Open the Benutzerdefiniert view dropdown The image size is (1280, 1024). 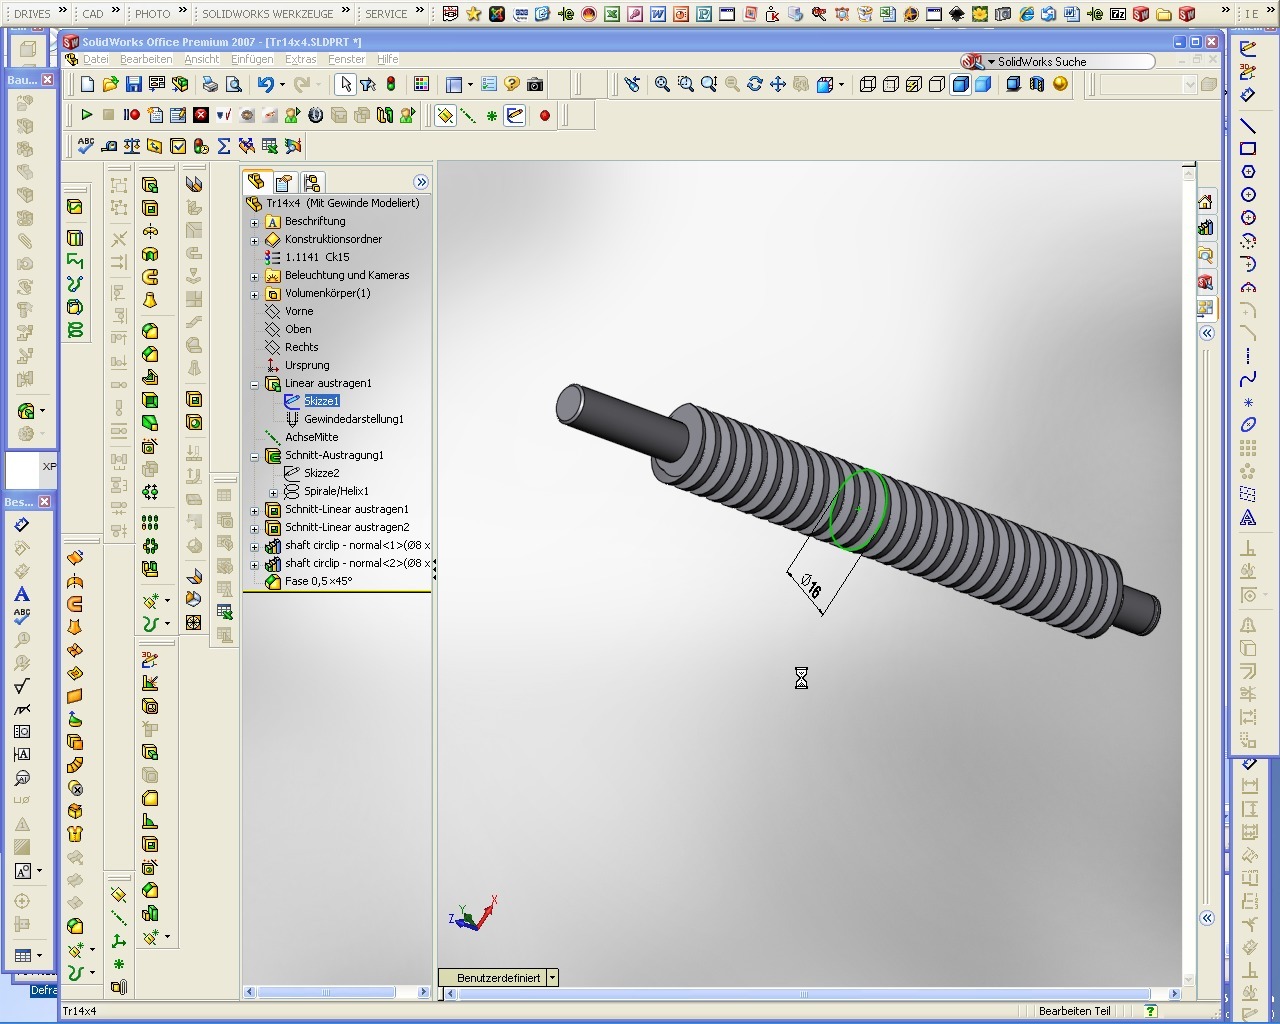pyautogui.click(x=552, y=978)
